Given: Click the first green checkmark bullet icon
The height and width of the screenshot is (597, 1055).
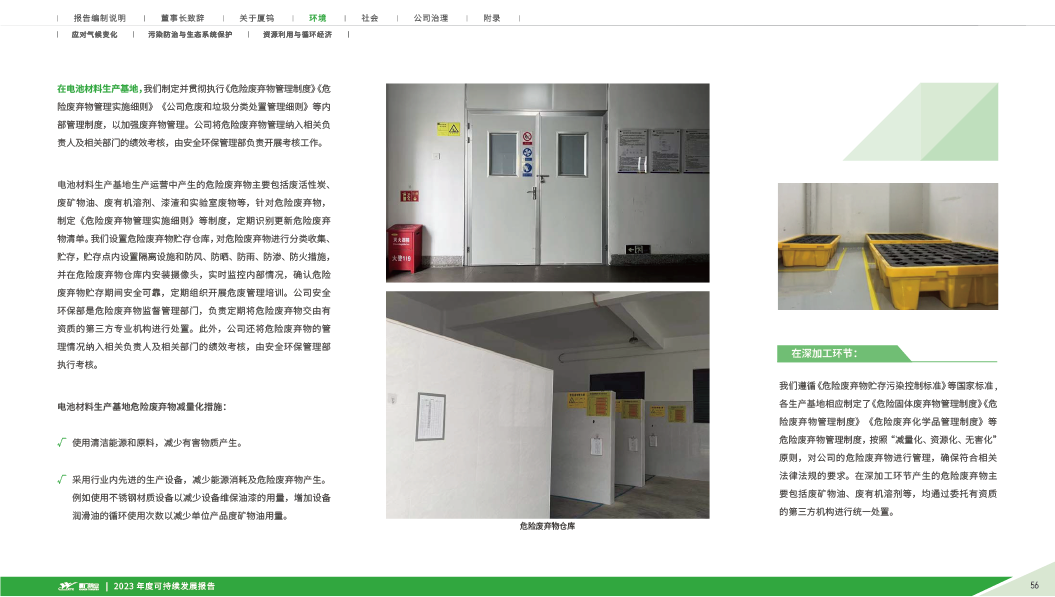Looking at the screenshot, I should coord(62,441).
